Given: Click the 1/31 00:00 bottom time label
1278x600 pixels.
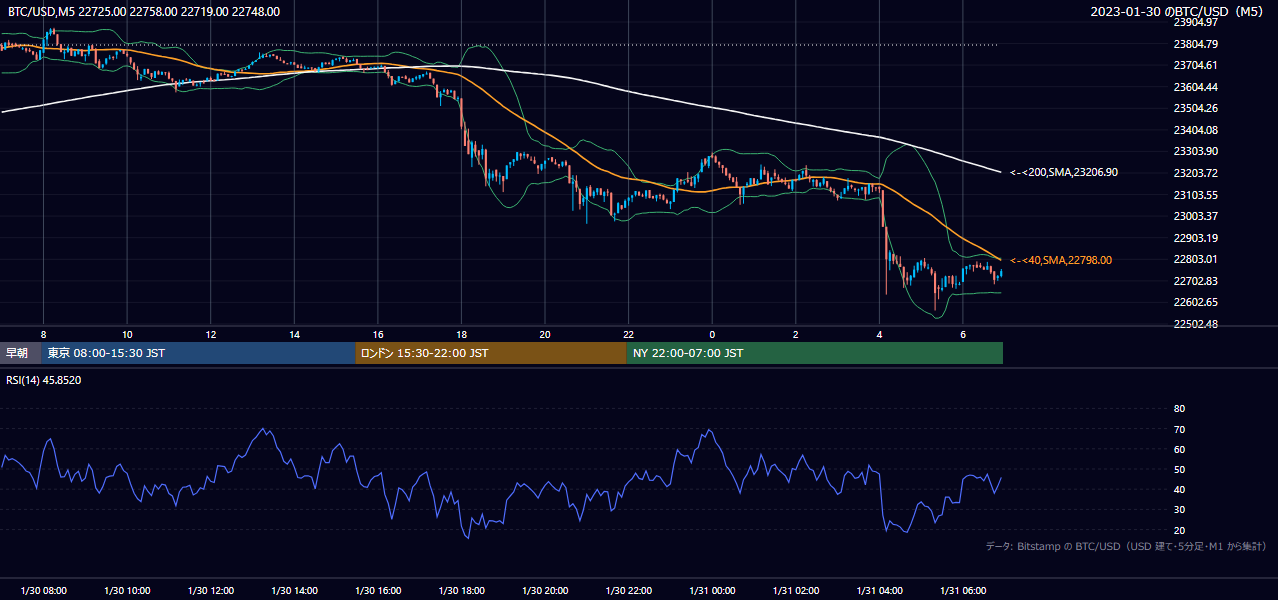Looking at the screenshot, I should point(712,591).
